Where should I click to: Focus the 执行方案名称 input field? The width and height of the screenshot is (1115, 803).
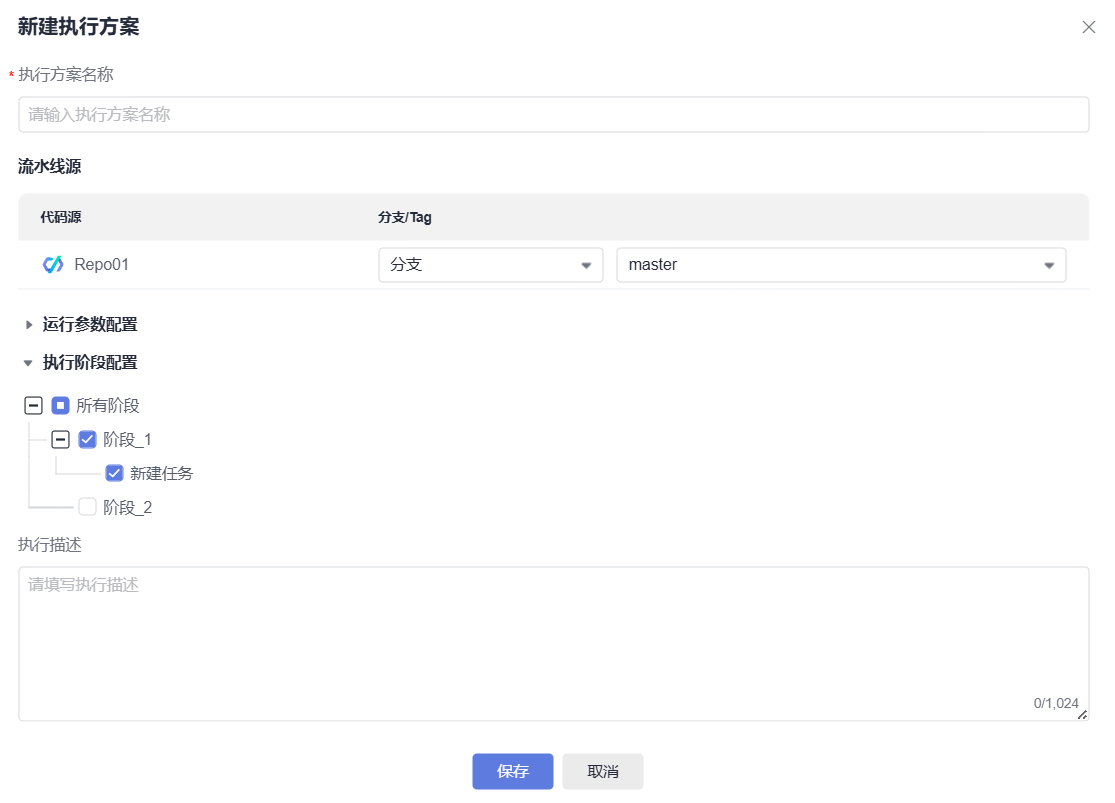(553, 115)
